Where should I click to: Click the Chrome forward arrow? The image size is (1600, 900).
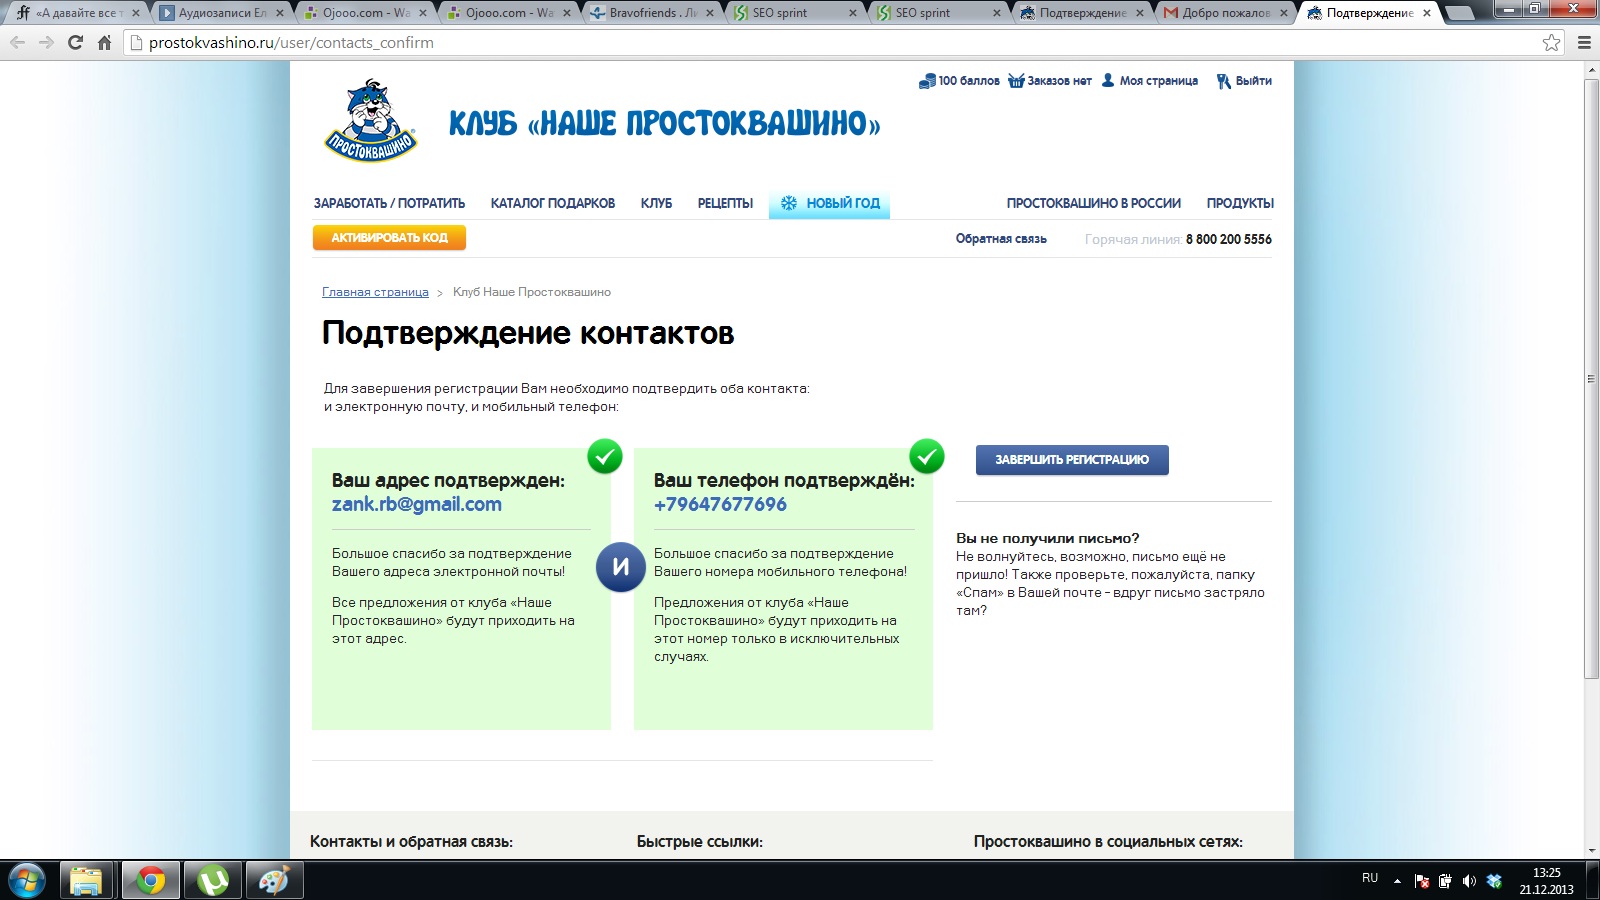[x=46, y=43]
